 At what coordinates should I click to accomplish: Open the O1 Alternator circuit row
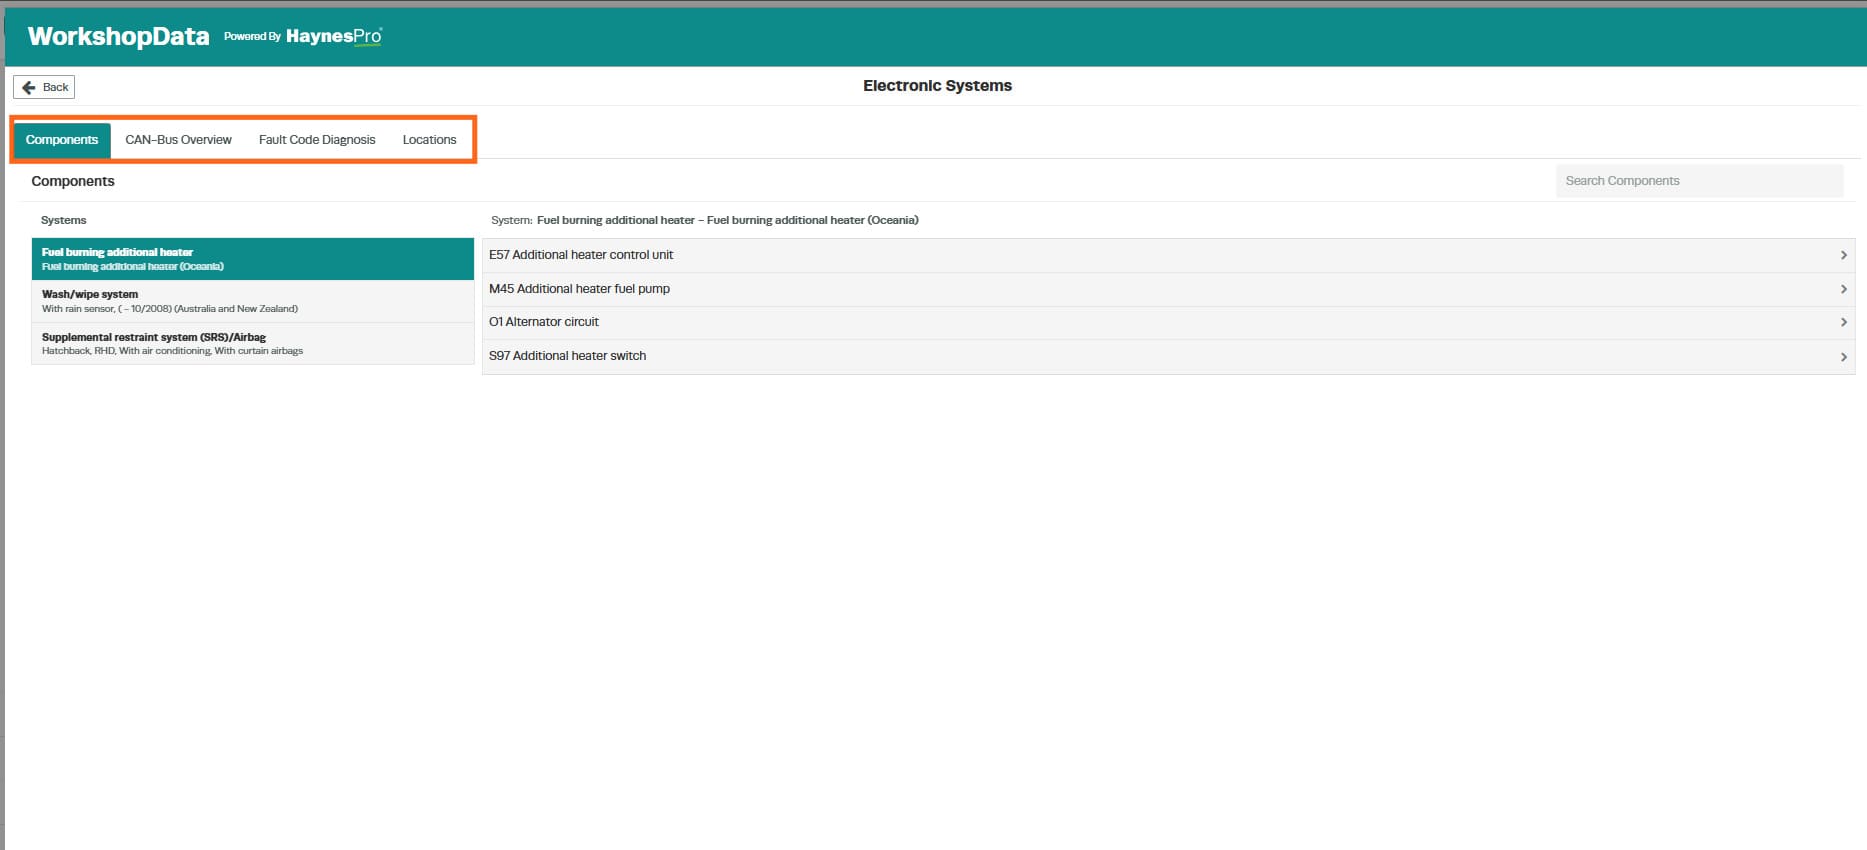tap(1168, 322)
